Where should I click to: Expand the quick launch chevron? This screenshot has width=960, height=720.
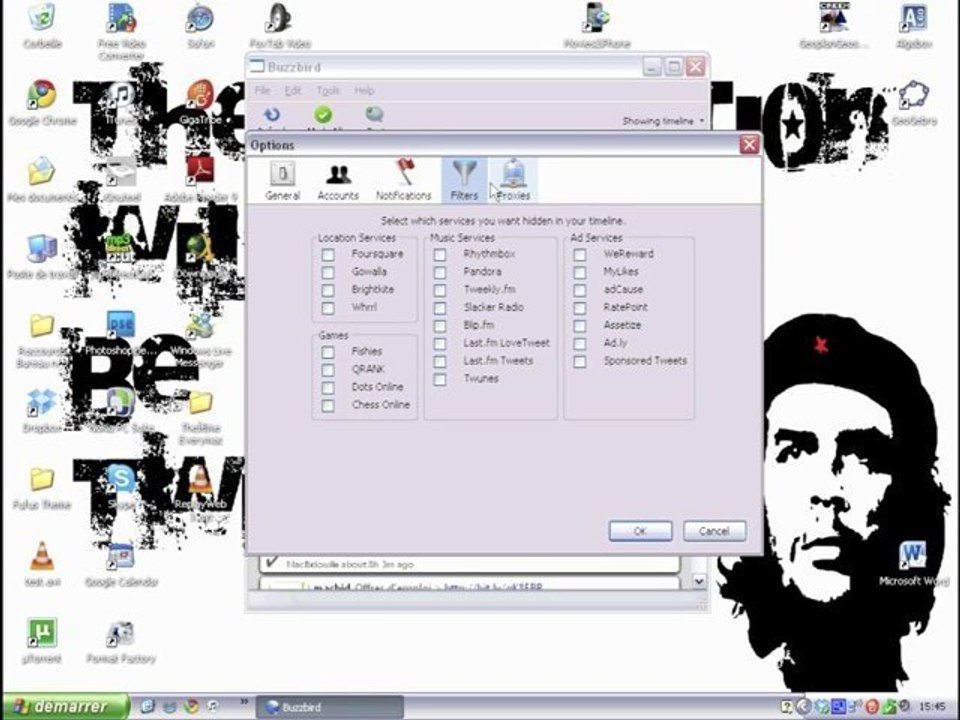[244, 702]
